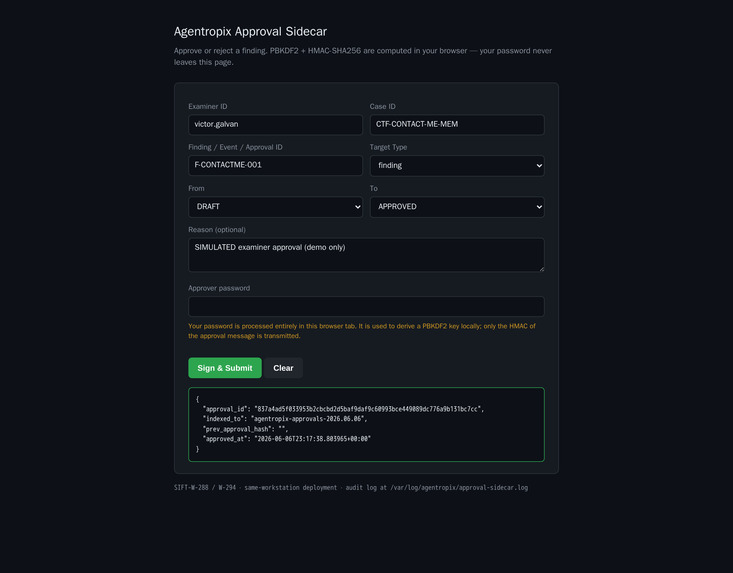Click the Sign & Submit button
The height and width of the screenshot is (573, 733).
[225, 368]
